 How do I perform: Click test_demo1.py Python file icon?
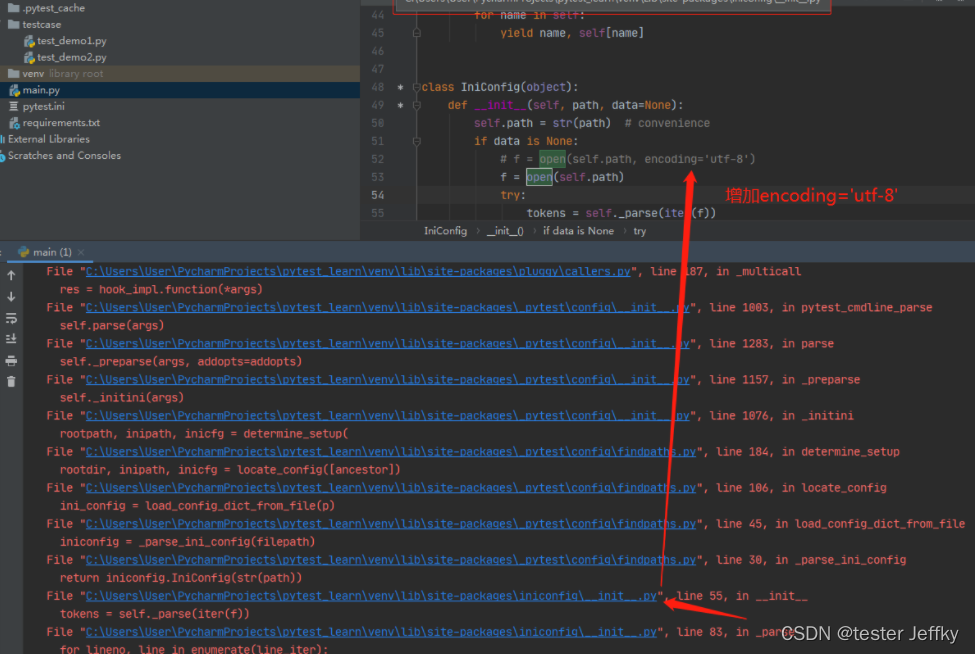[x=29, y=41]
